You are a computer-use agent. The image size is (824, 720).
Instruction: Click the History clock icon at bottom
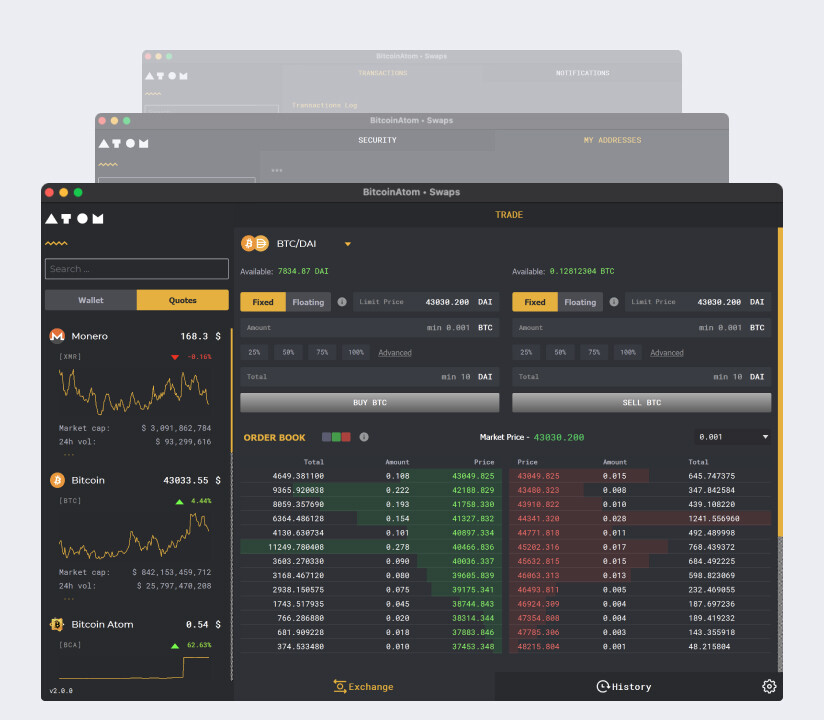603,686
